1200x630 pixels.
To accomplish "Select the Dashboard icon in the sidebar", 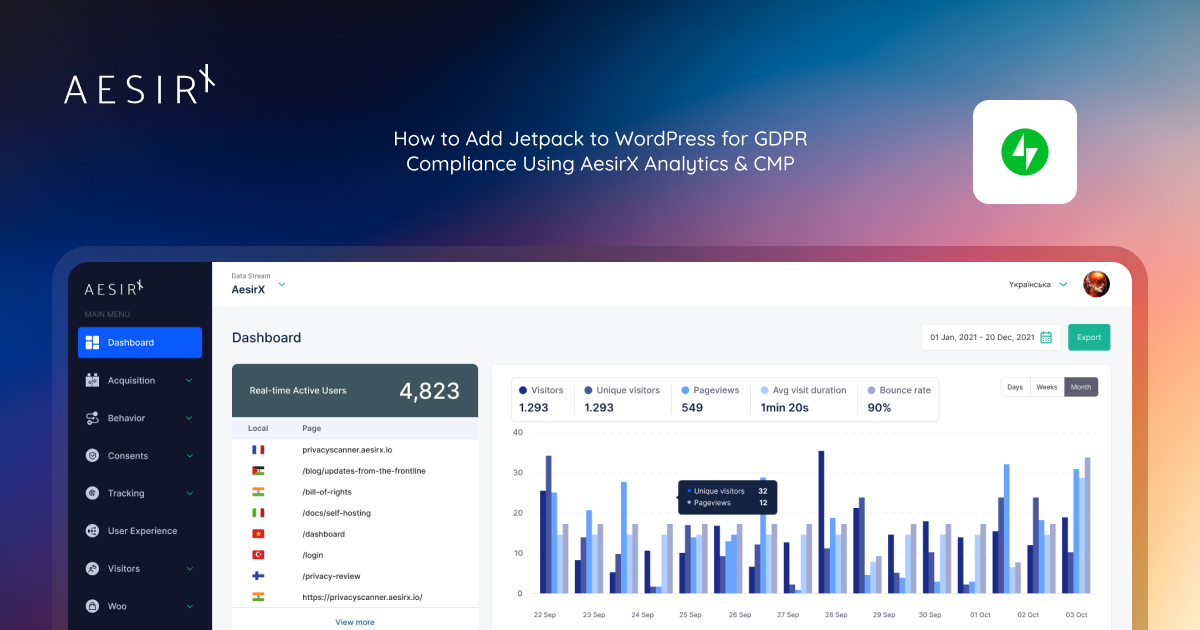I will [95, 342].
